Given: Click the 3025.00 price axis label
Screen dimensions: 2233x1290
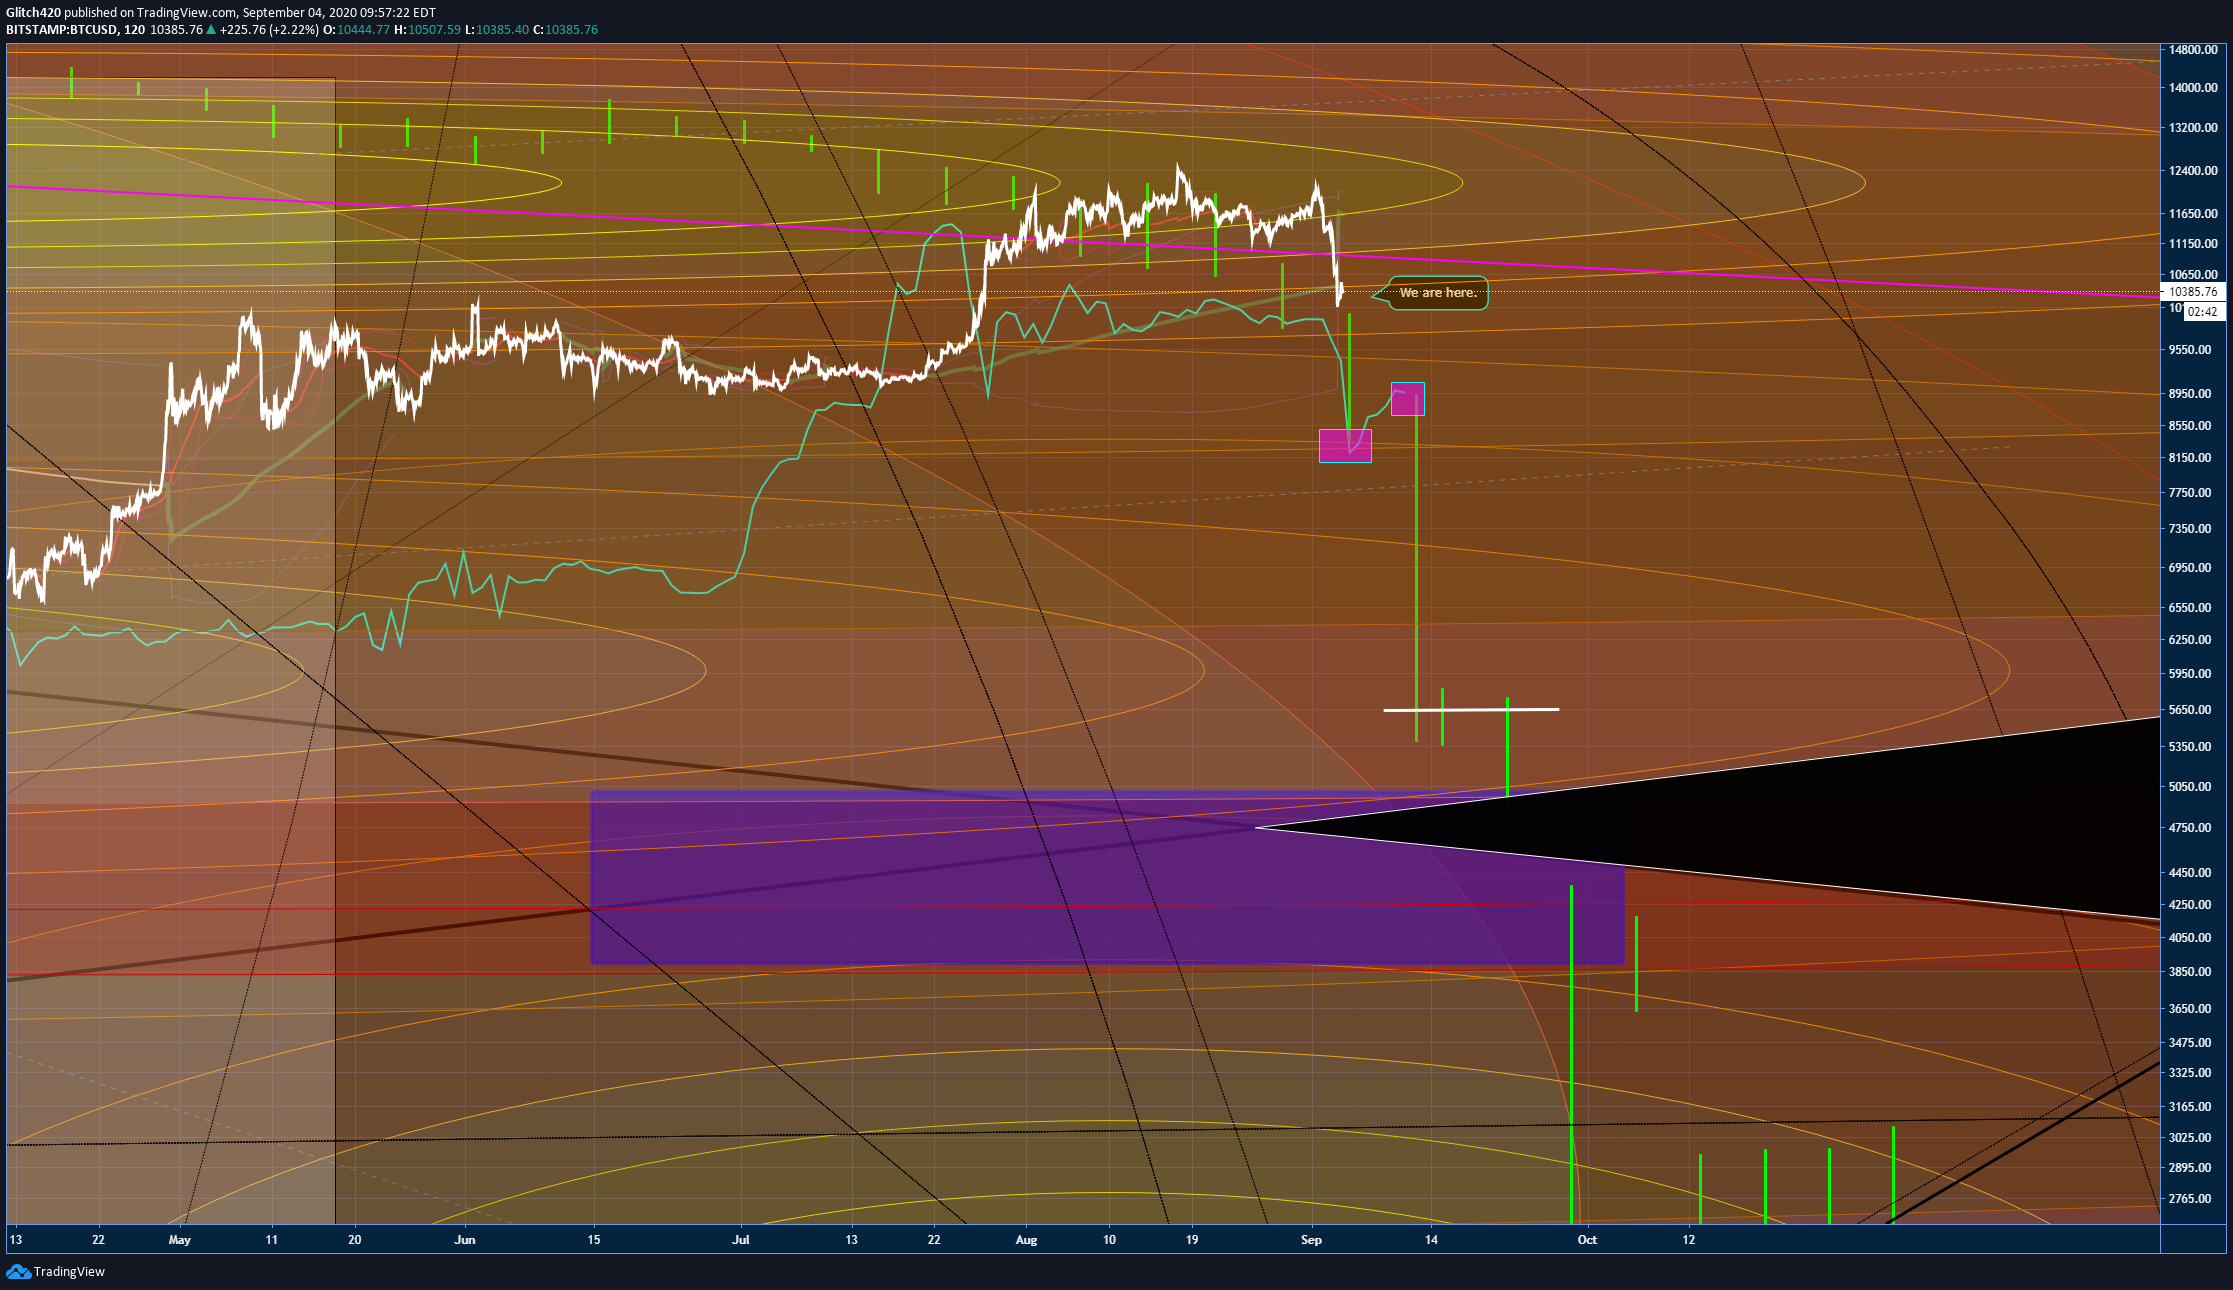Looking at the screenshot, I should tap(2189, 1138).
